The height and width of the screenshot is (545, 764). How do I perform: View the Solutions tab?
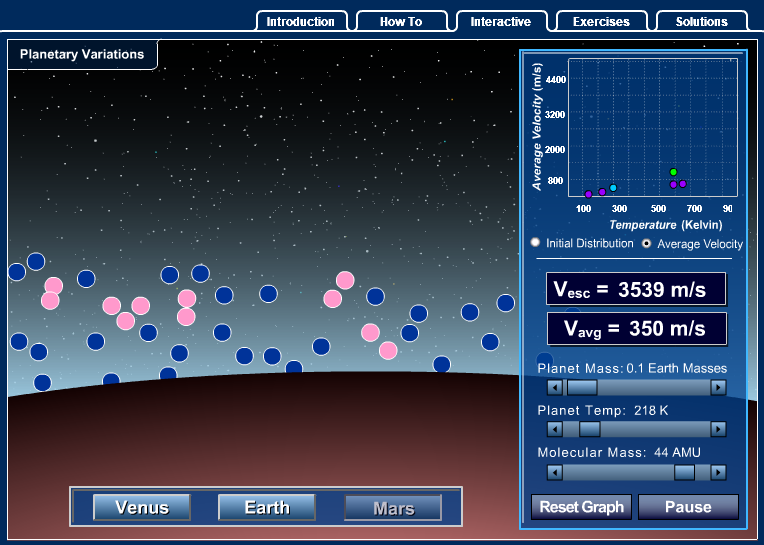point(702,21)
